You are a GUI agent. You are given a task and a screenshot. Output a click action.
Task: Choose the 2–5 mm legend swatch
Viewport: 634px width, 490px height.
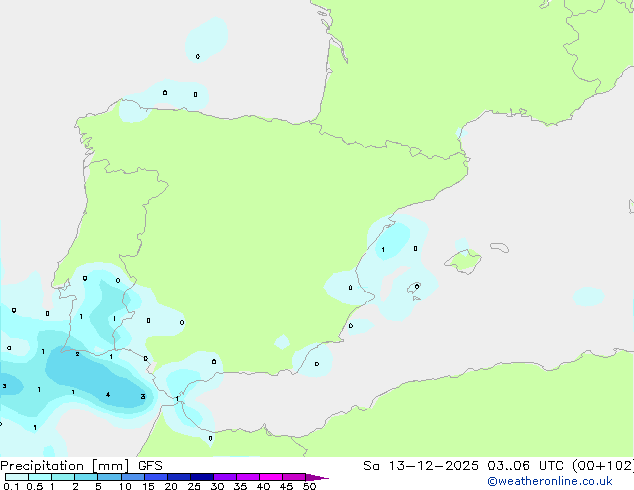(x=86, y=477)
